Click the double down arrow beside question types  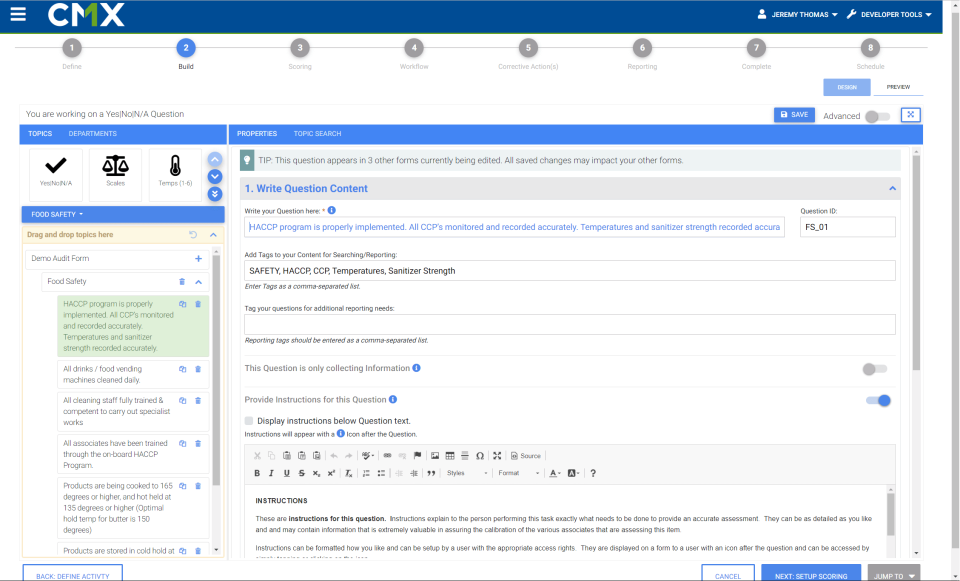pos(214,194)
